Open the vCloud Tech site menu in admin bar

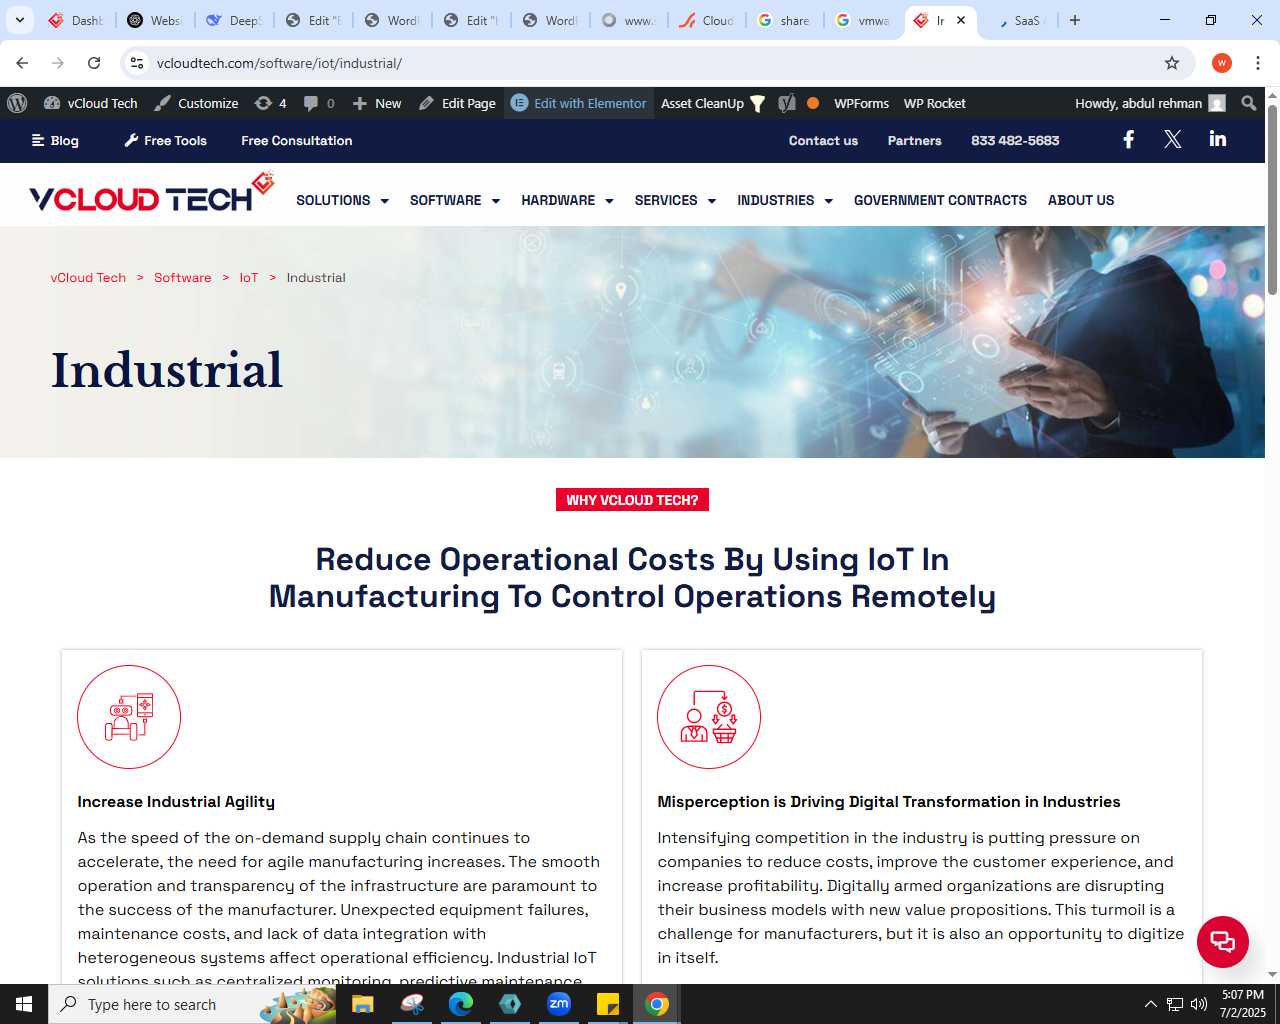click(91, 103)
